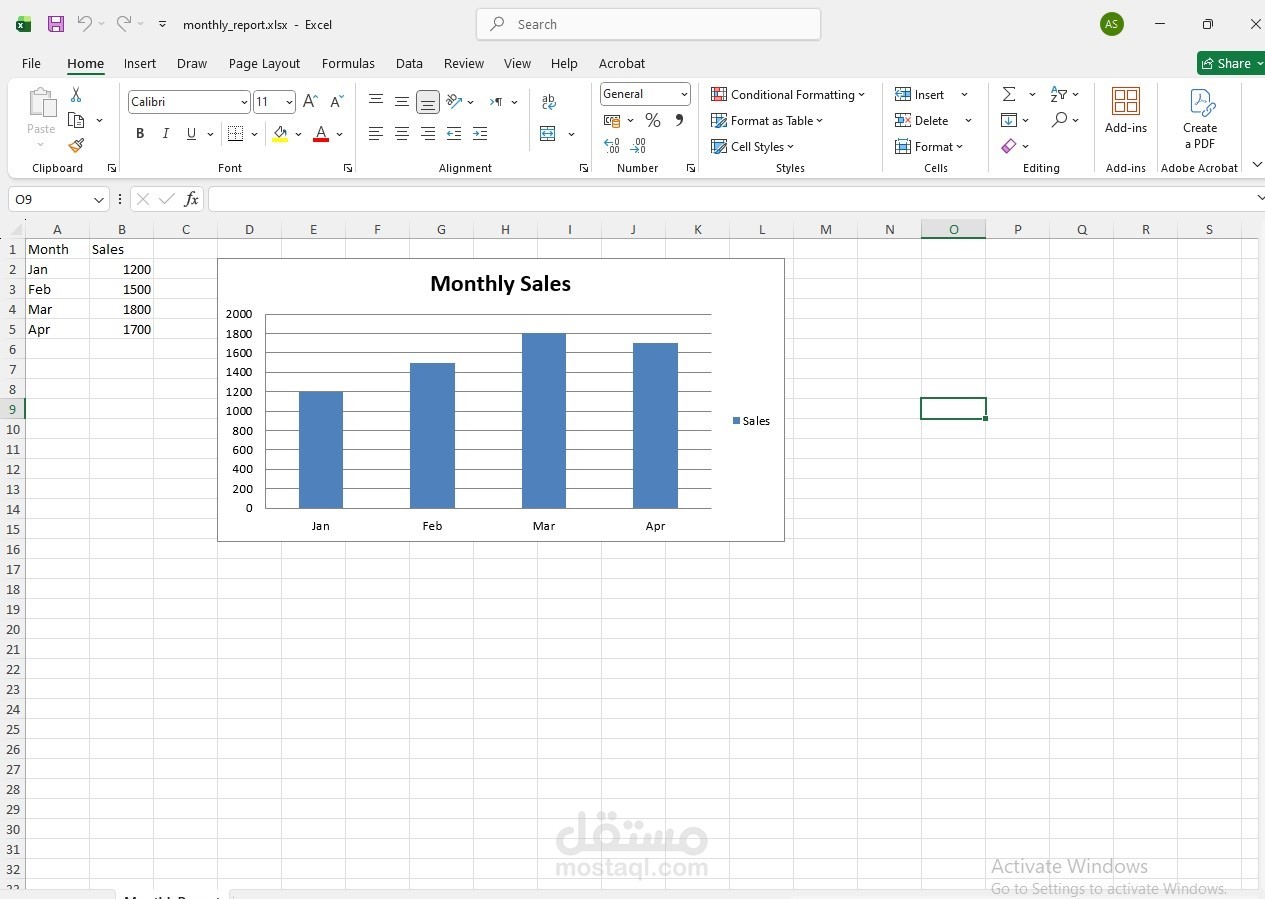Click the Accounting Number Format icon
The width and height of the screenshot is (1265, 899).
pos(612,121)
